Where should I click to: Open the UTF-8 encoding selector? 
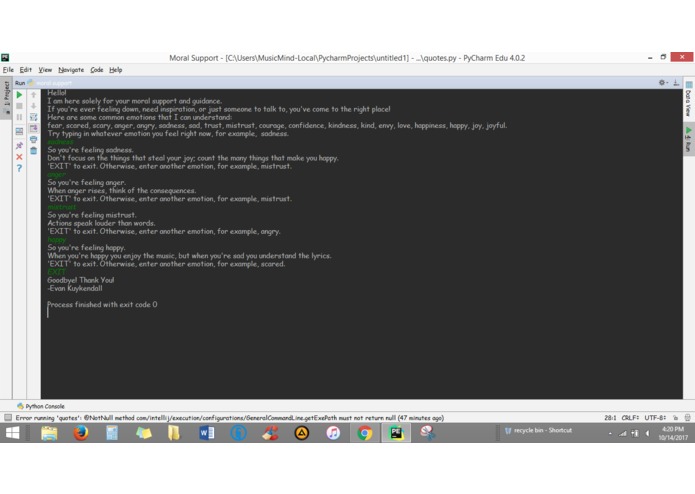pyautogui.click(x=655, y=417)
